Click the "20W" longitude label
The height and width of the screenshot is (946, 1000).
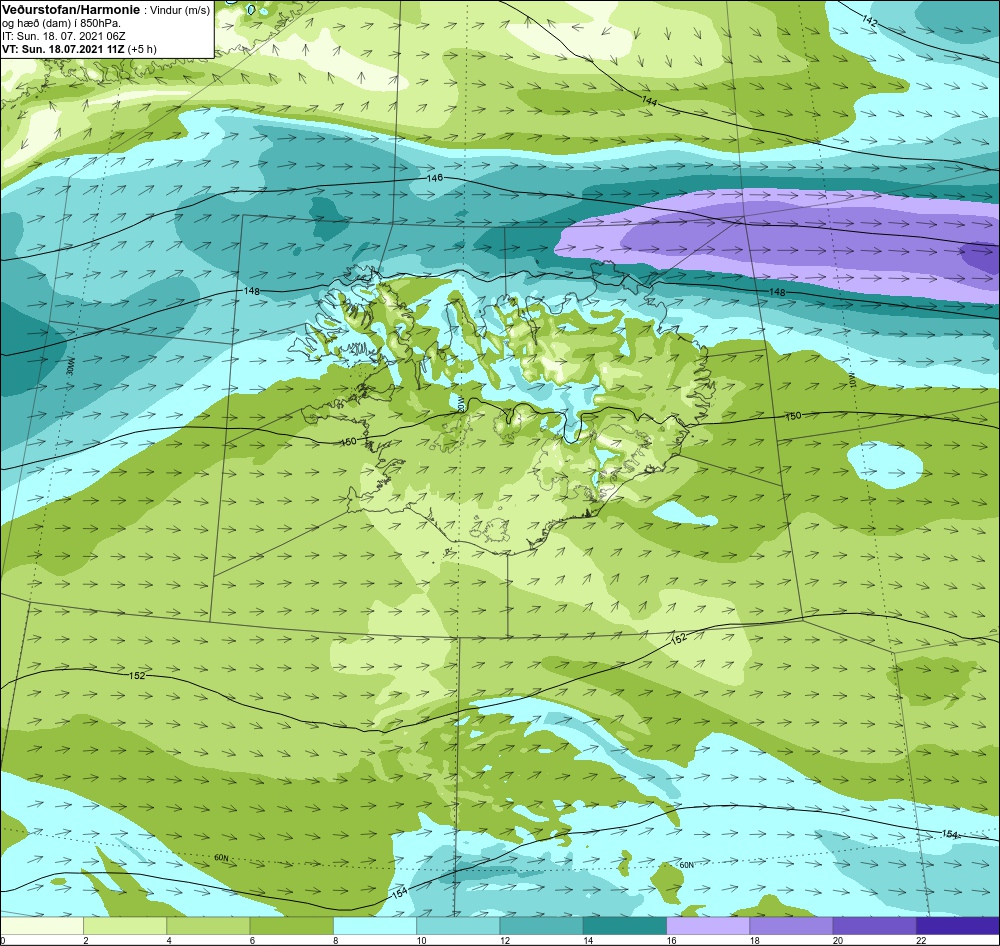pos(460,404)
